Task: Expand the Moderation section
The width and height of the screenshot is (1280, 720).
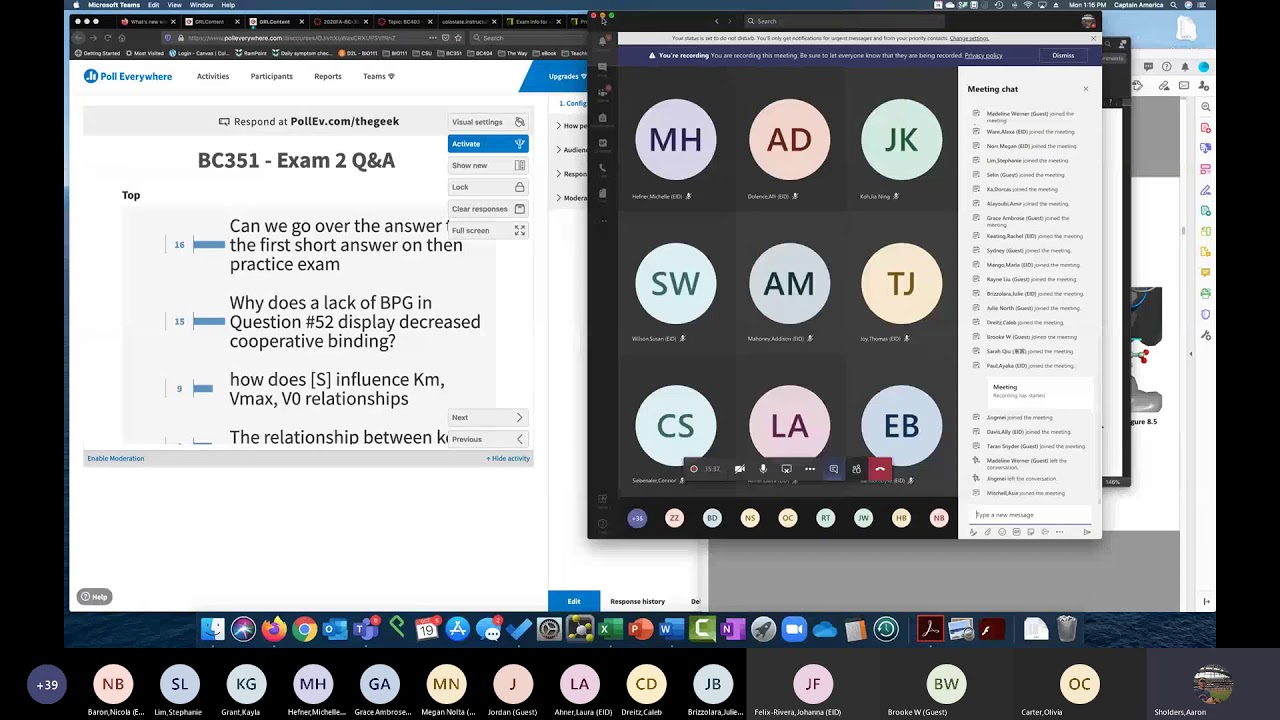Action: (573, 198)
